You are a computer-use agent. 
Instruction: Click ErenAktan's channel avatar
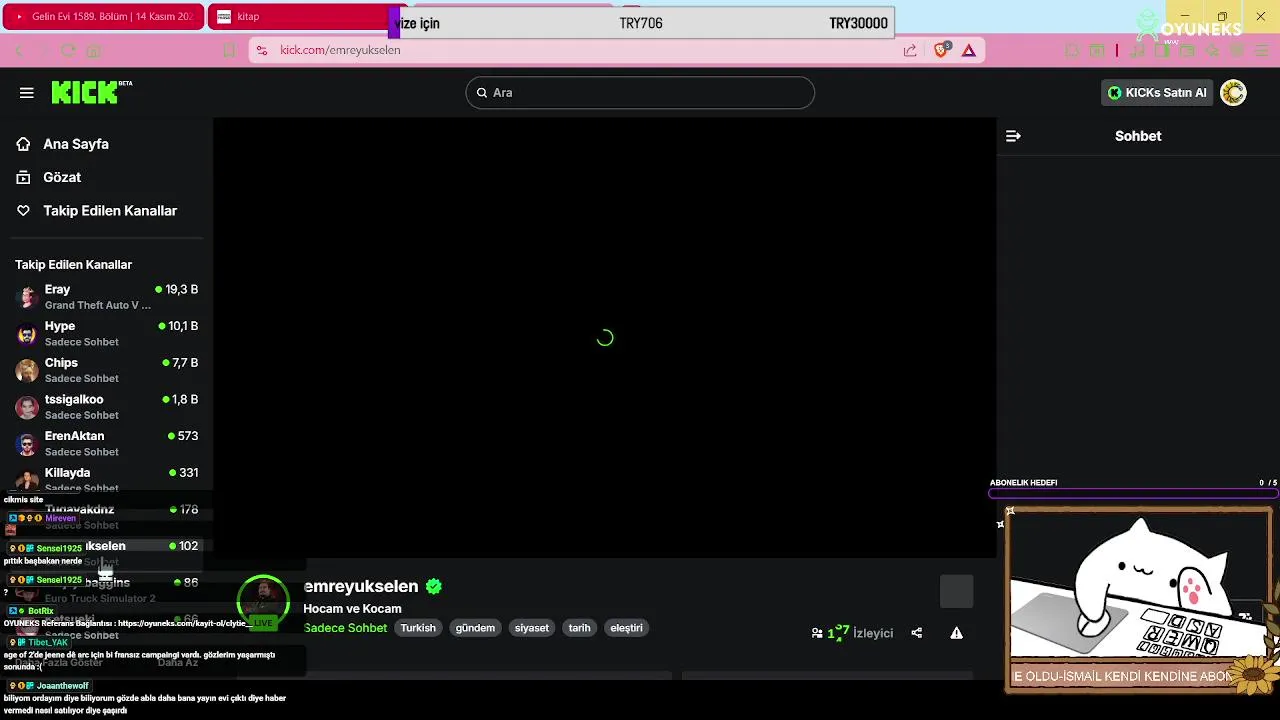tap(27, 444)
